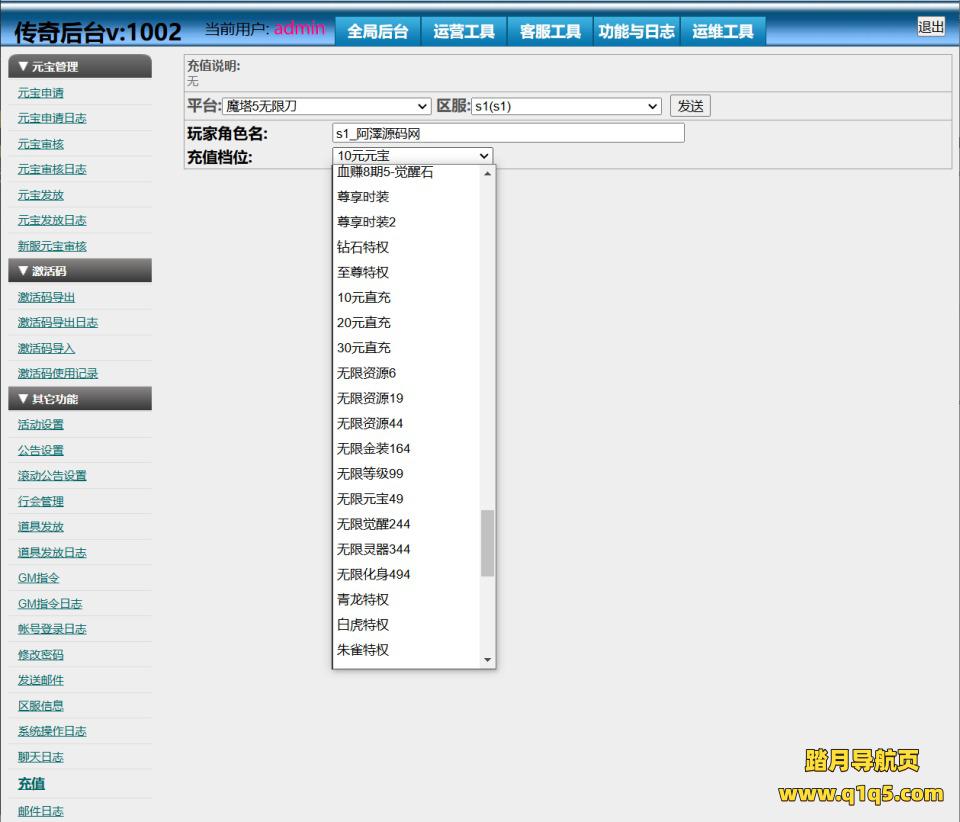
Task: Open the 客服工具 tab
Action: point(550,32)
